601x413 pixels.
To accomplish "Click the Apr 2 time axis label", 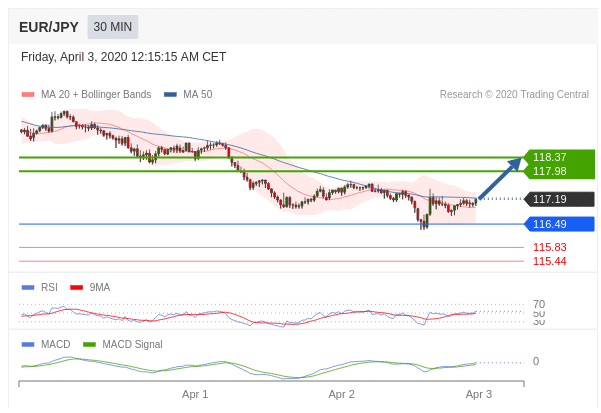I will (x=342, y=394).
